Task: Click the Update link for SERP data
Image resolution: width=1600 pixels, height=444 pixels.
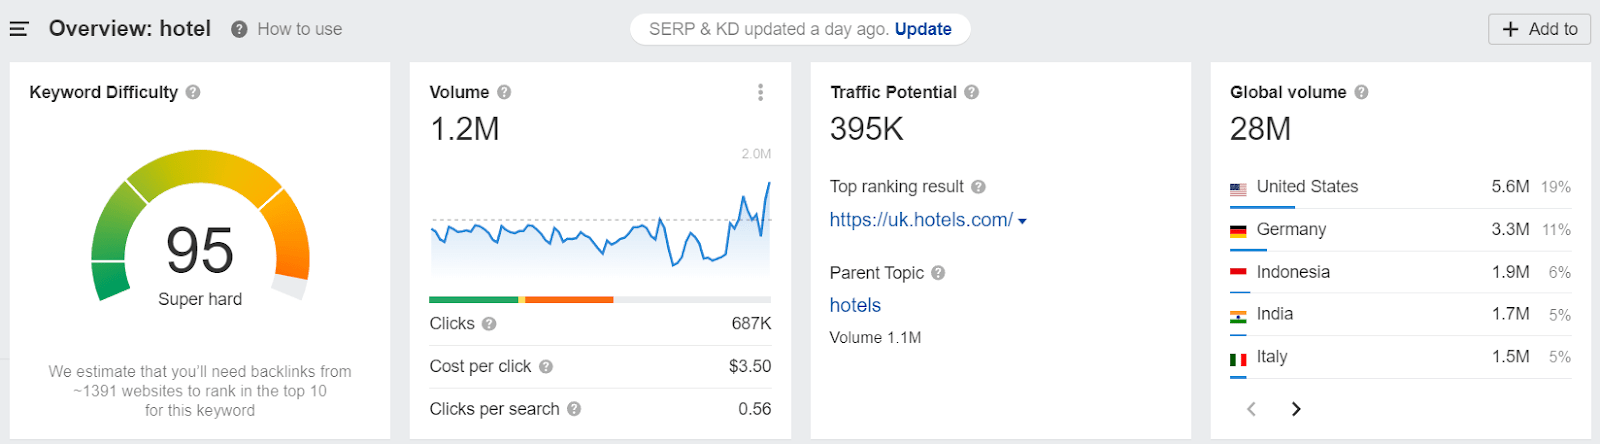Action: (922, 29)
